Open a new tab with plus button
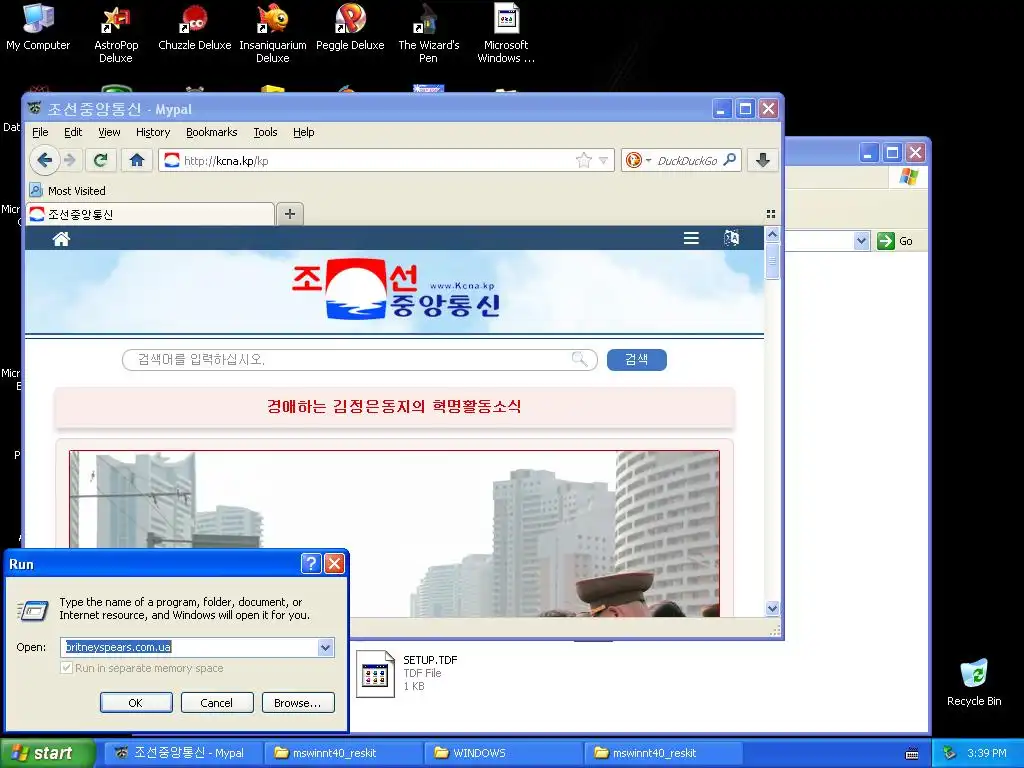1024x768 pixels. pos(290,214)
